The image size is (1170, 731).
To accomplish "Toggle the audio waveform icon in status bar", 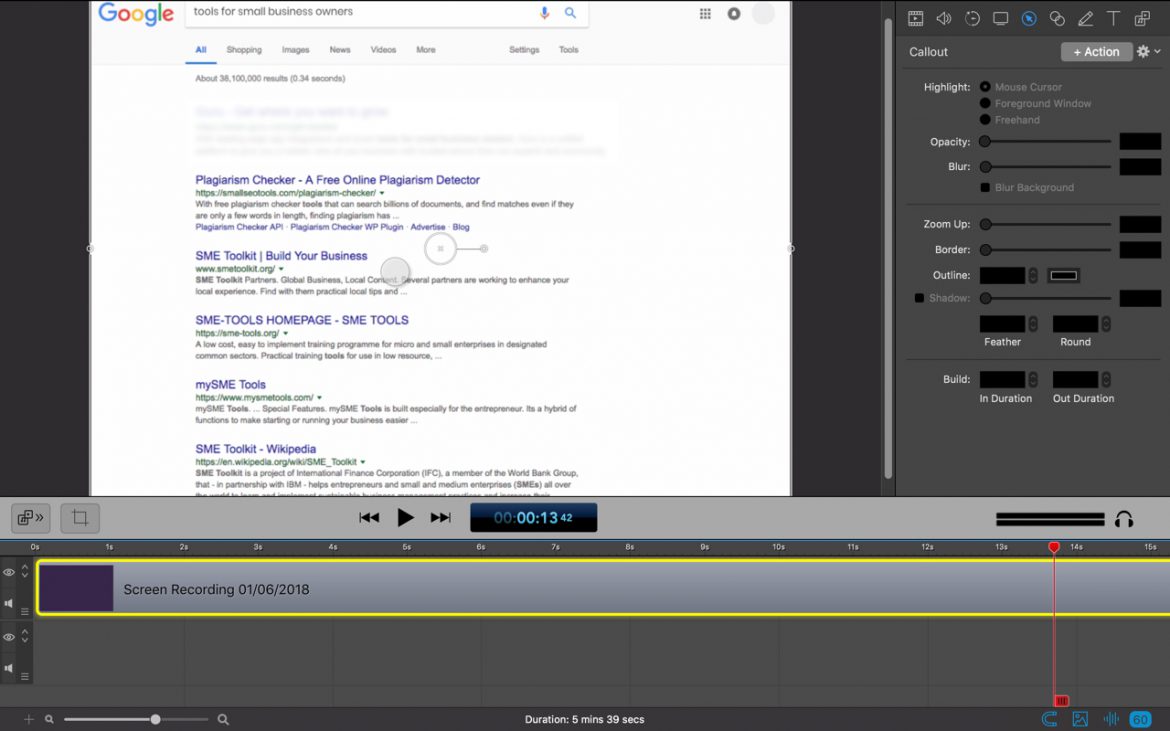I will click(x=1110, y=719).
